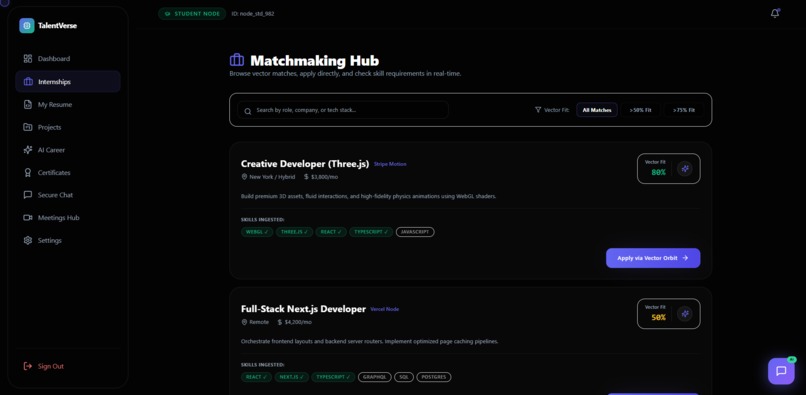Click the 80% Vector Fit score
The width and height of the screenshot is (806, 395).
pos(658,173)
